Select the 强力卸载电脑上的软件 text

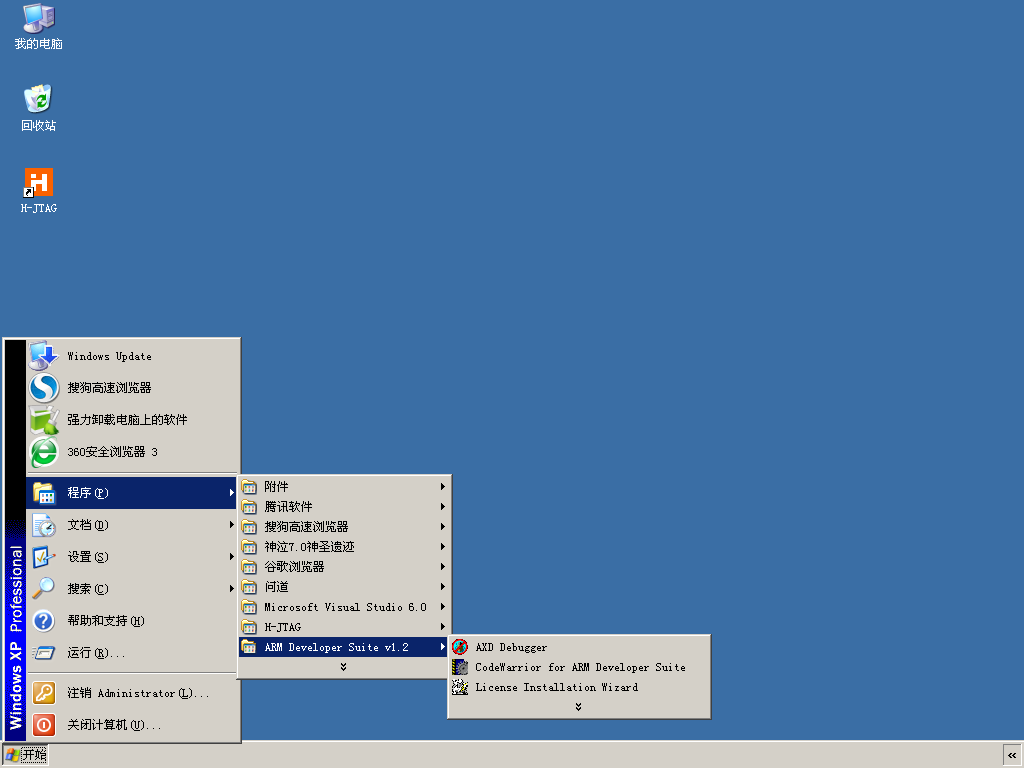pyautogui.click(x=127, y=420)
